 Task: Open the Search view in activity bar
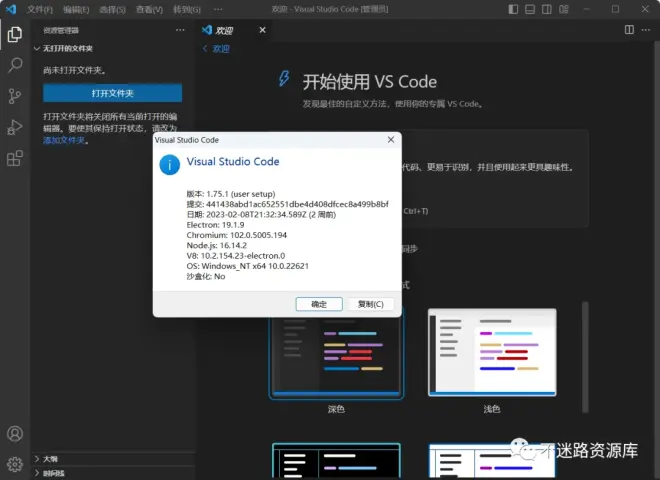(x=15, y=65)
